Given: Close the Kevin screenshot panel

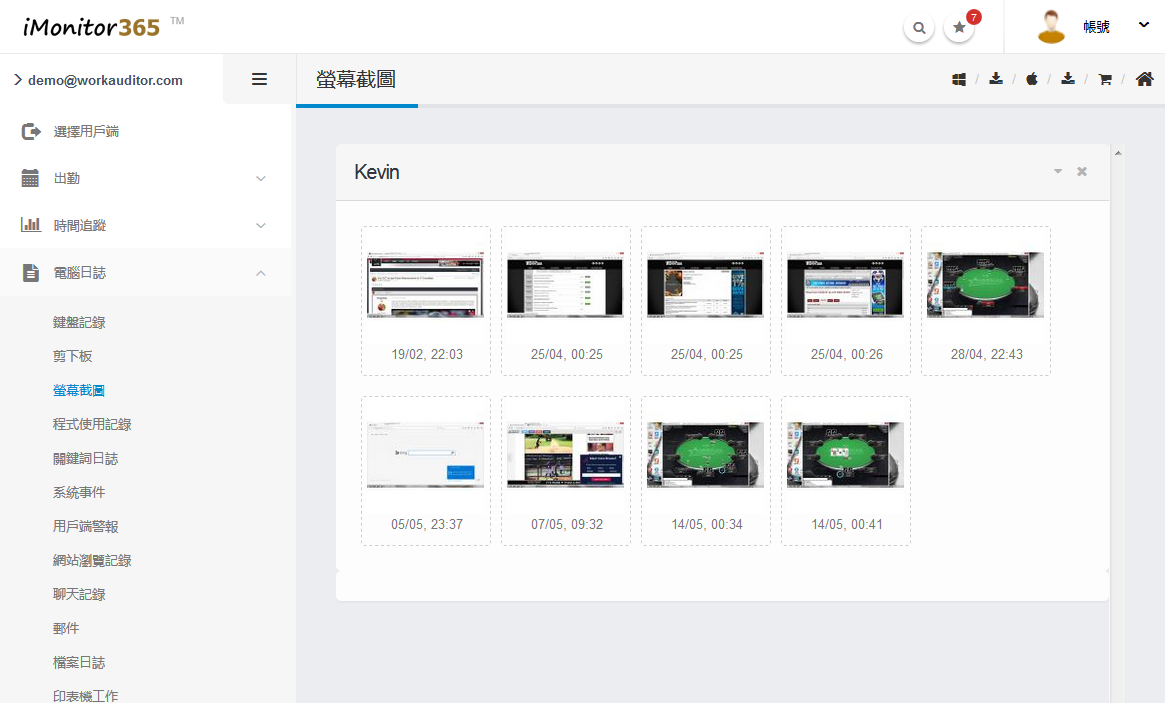Looking at the screenshot, I should coord(1081,171).
